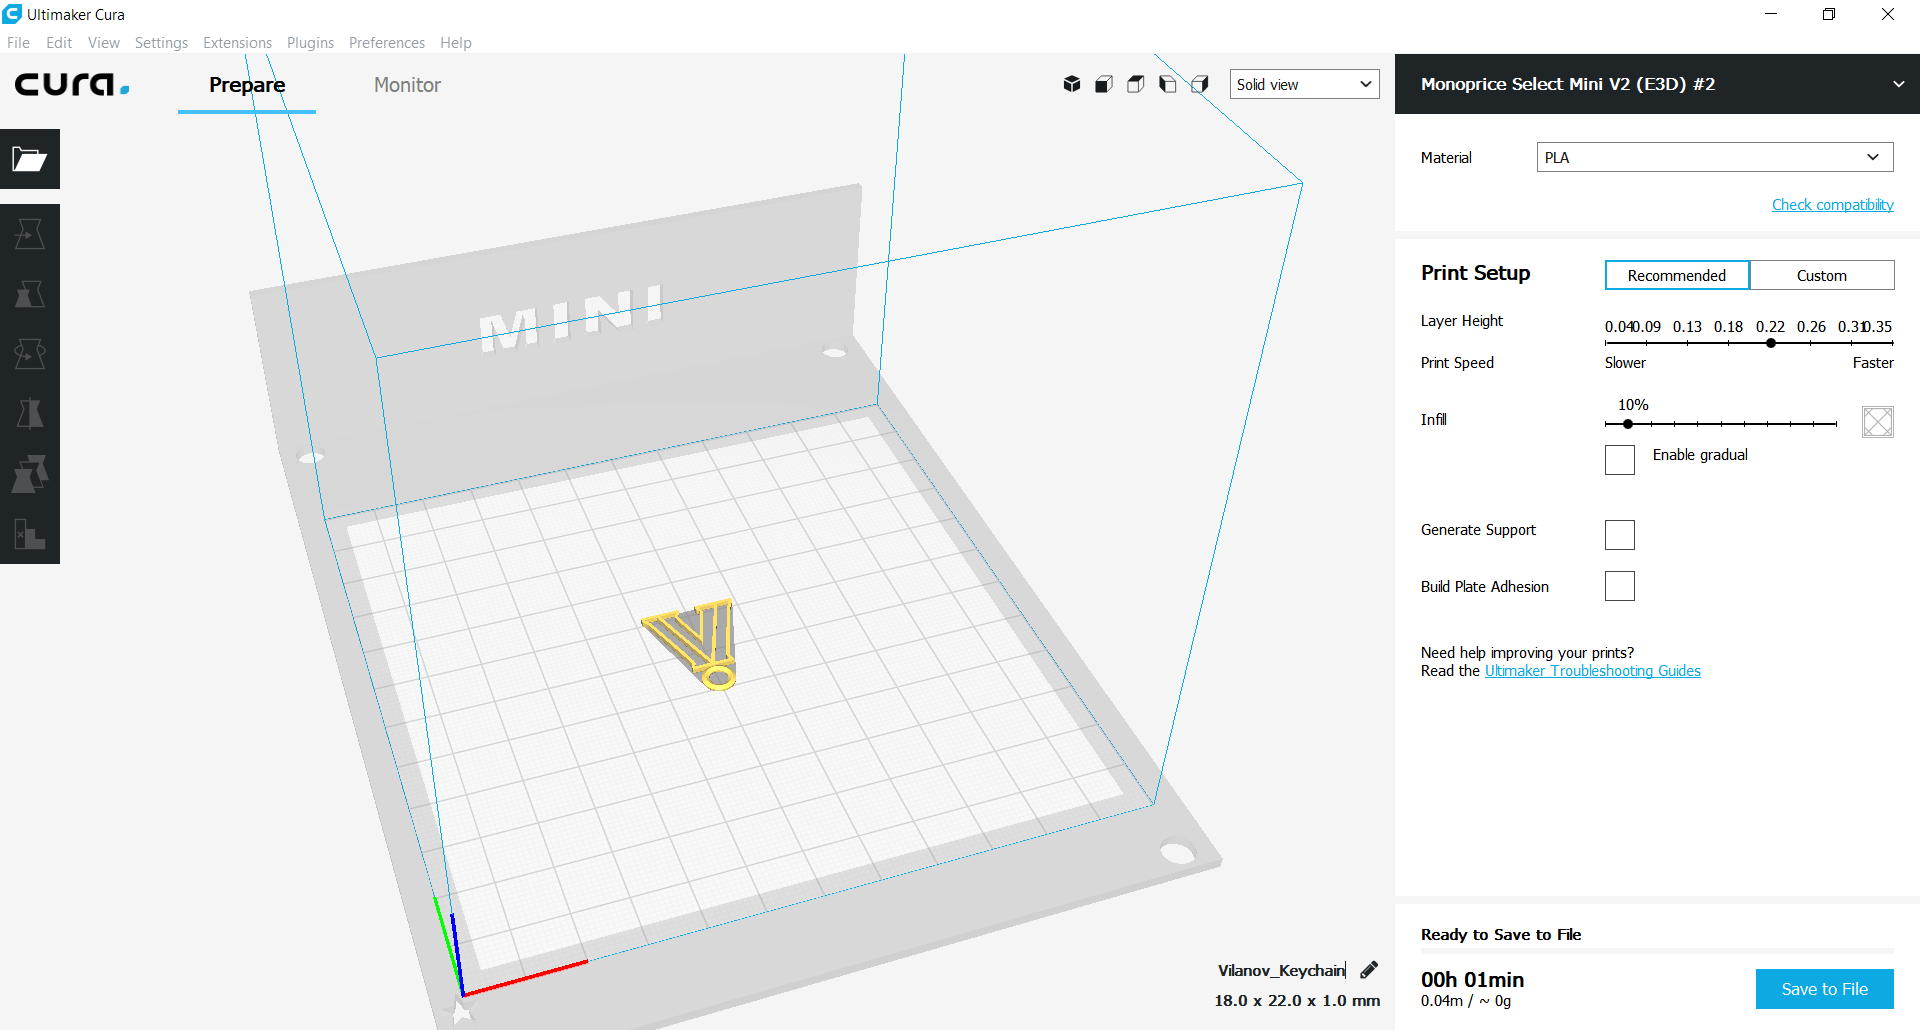Minimize the Ultimaker Cura window
Screen dimensions: 1920x1030
[1771, 14]
